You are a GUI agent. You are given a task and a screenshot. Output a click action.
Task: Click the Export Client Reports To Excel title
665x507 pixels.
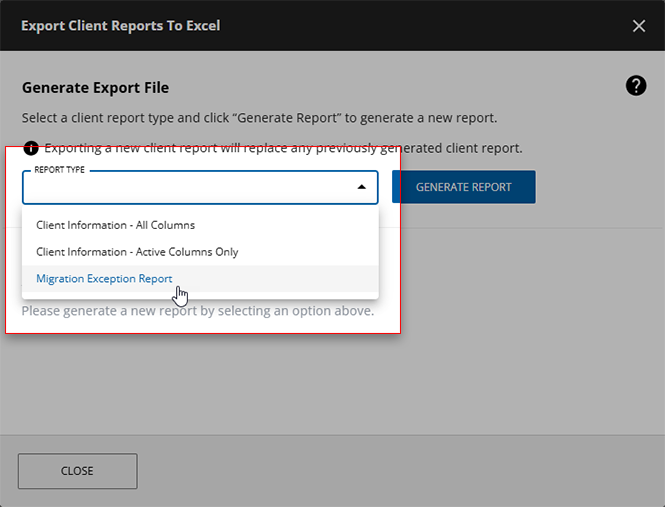[x=120, y=26]
